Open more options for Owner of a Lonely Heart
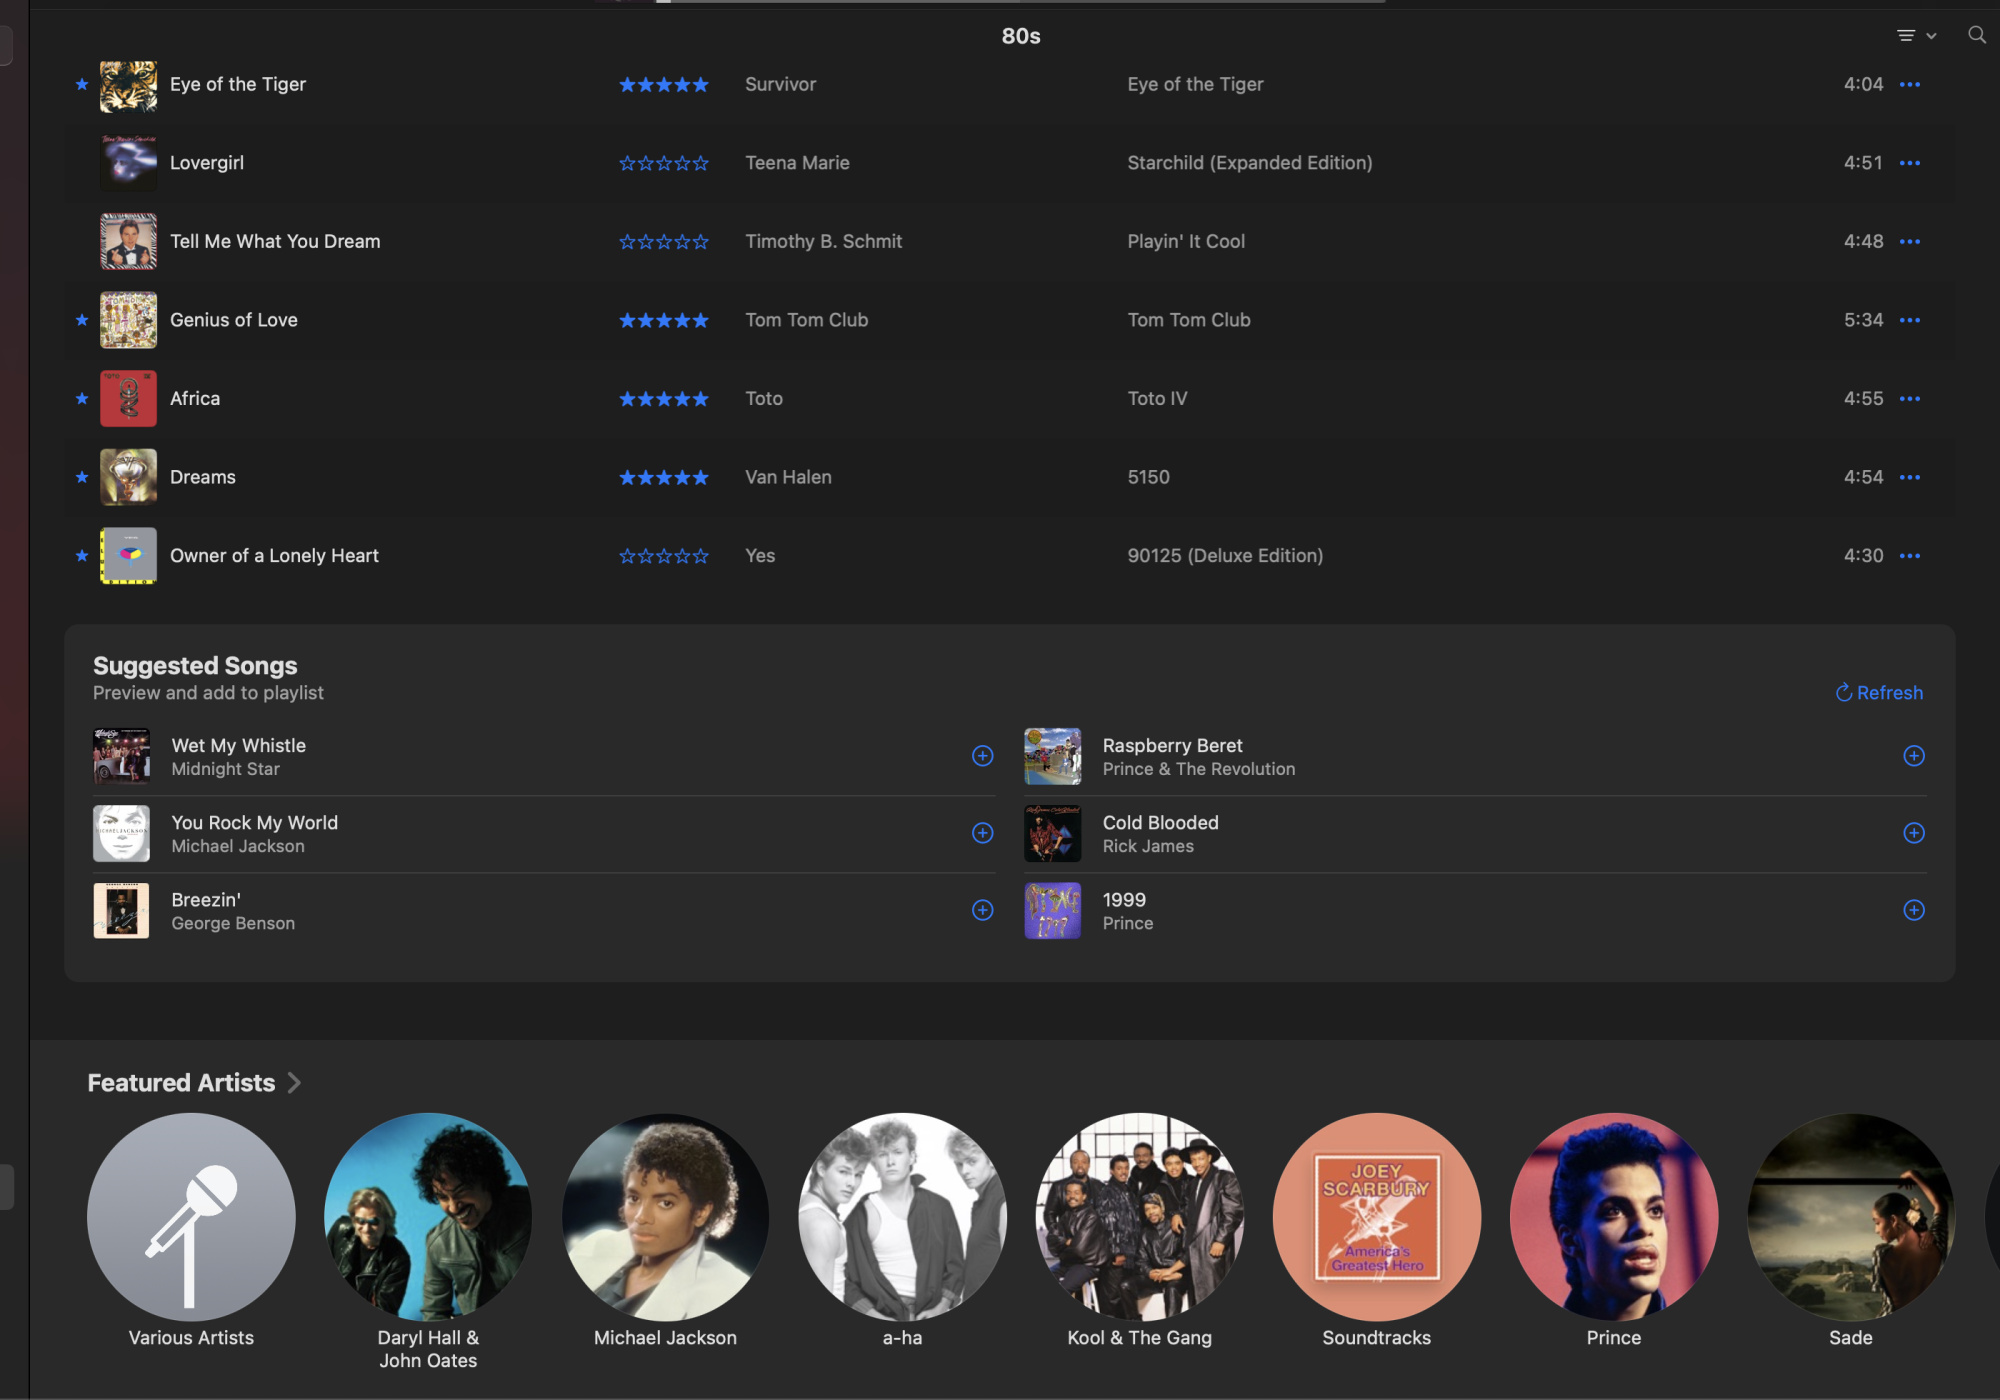Screen dimensions: 2000x1400 [x=1909, y=556]
